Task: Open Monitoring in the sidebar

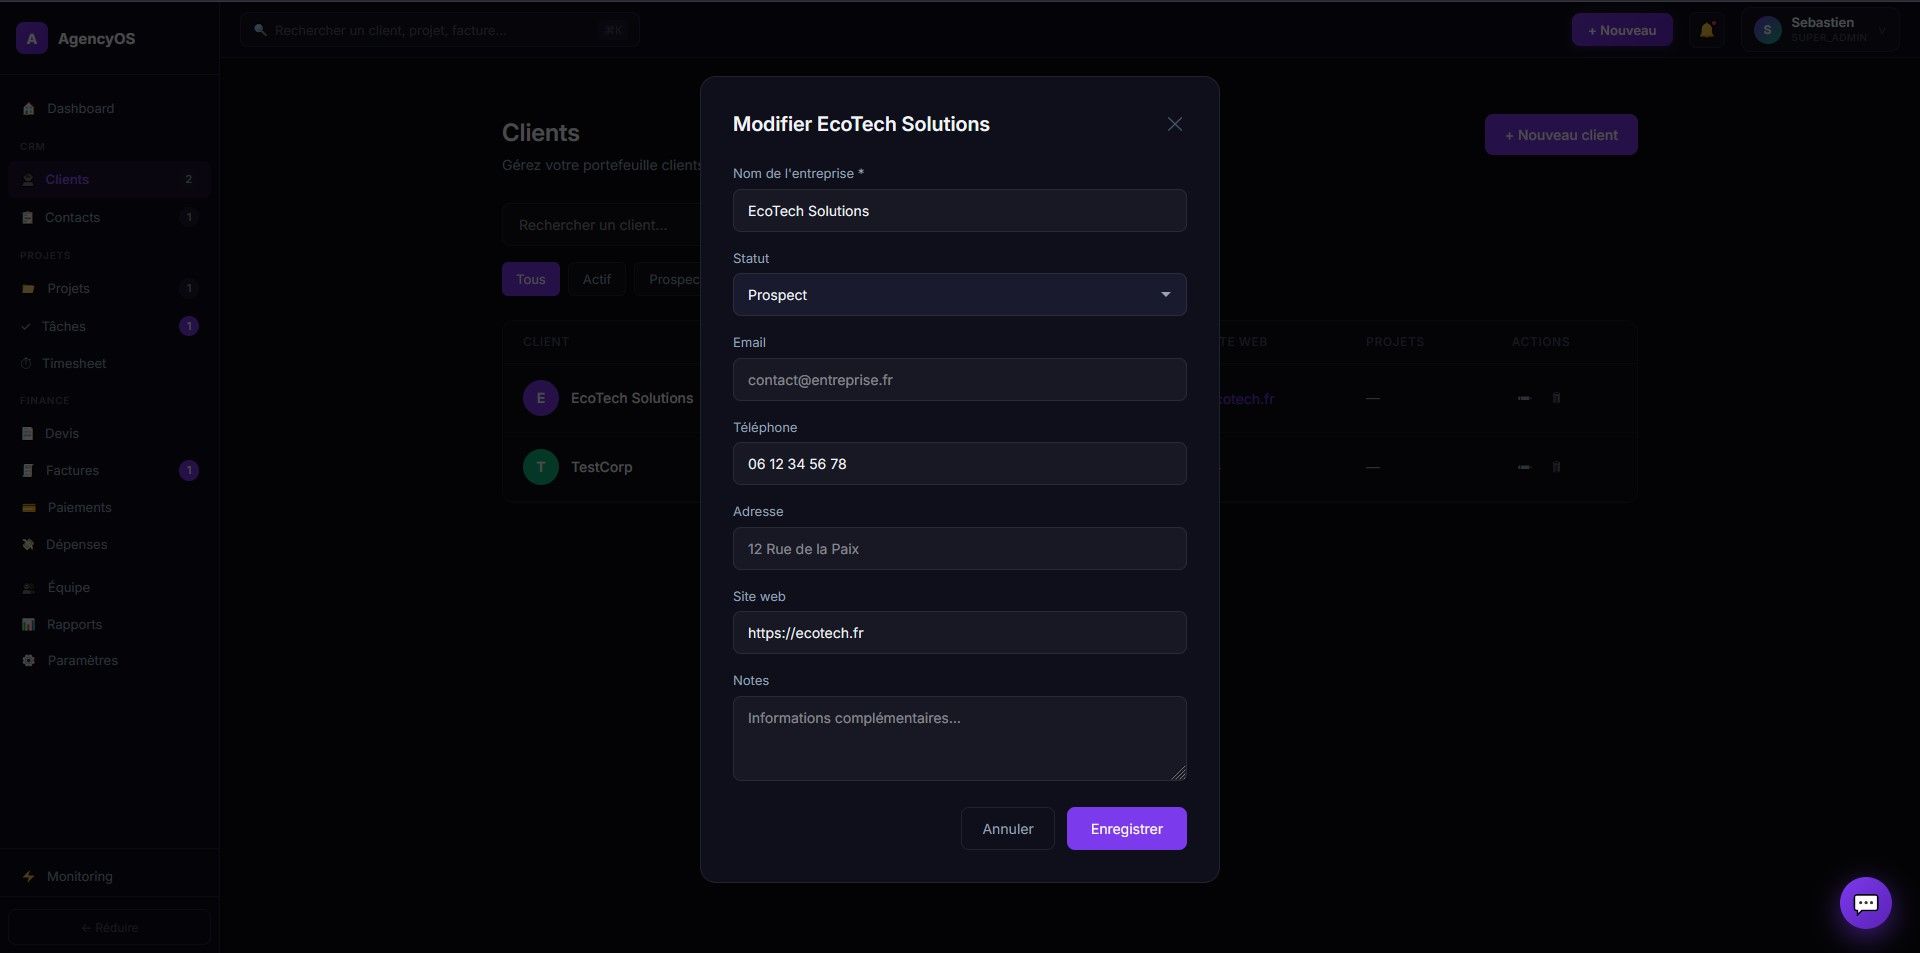Action: pyautogui.click(x=110, y=877)
